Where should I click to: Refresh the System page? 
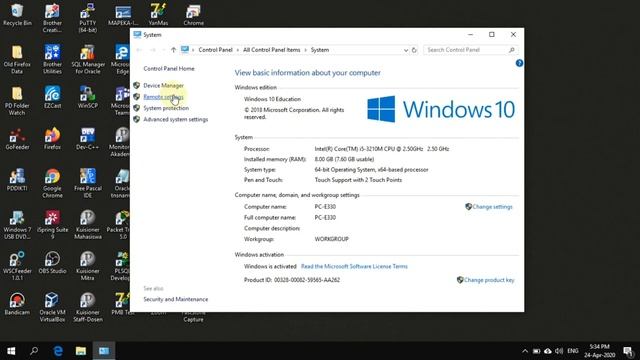point(414,50)
